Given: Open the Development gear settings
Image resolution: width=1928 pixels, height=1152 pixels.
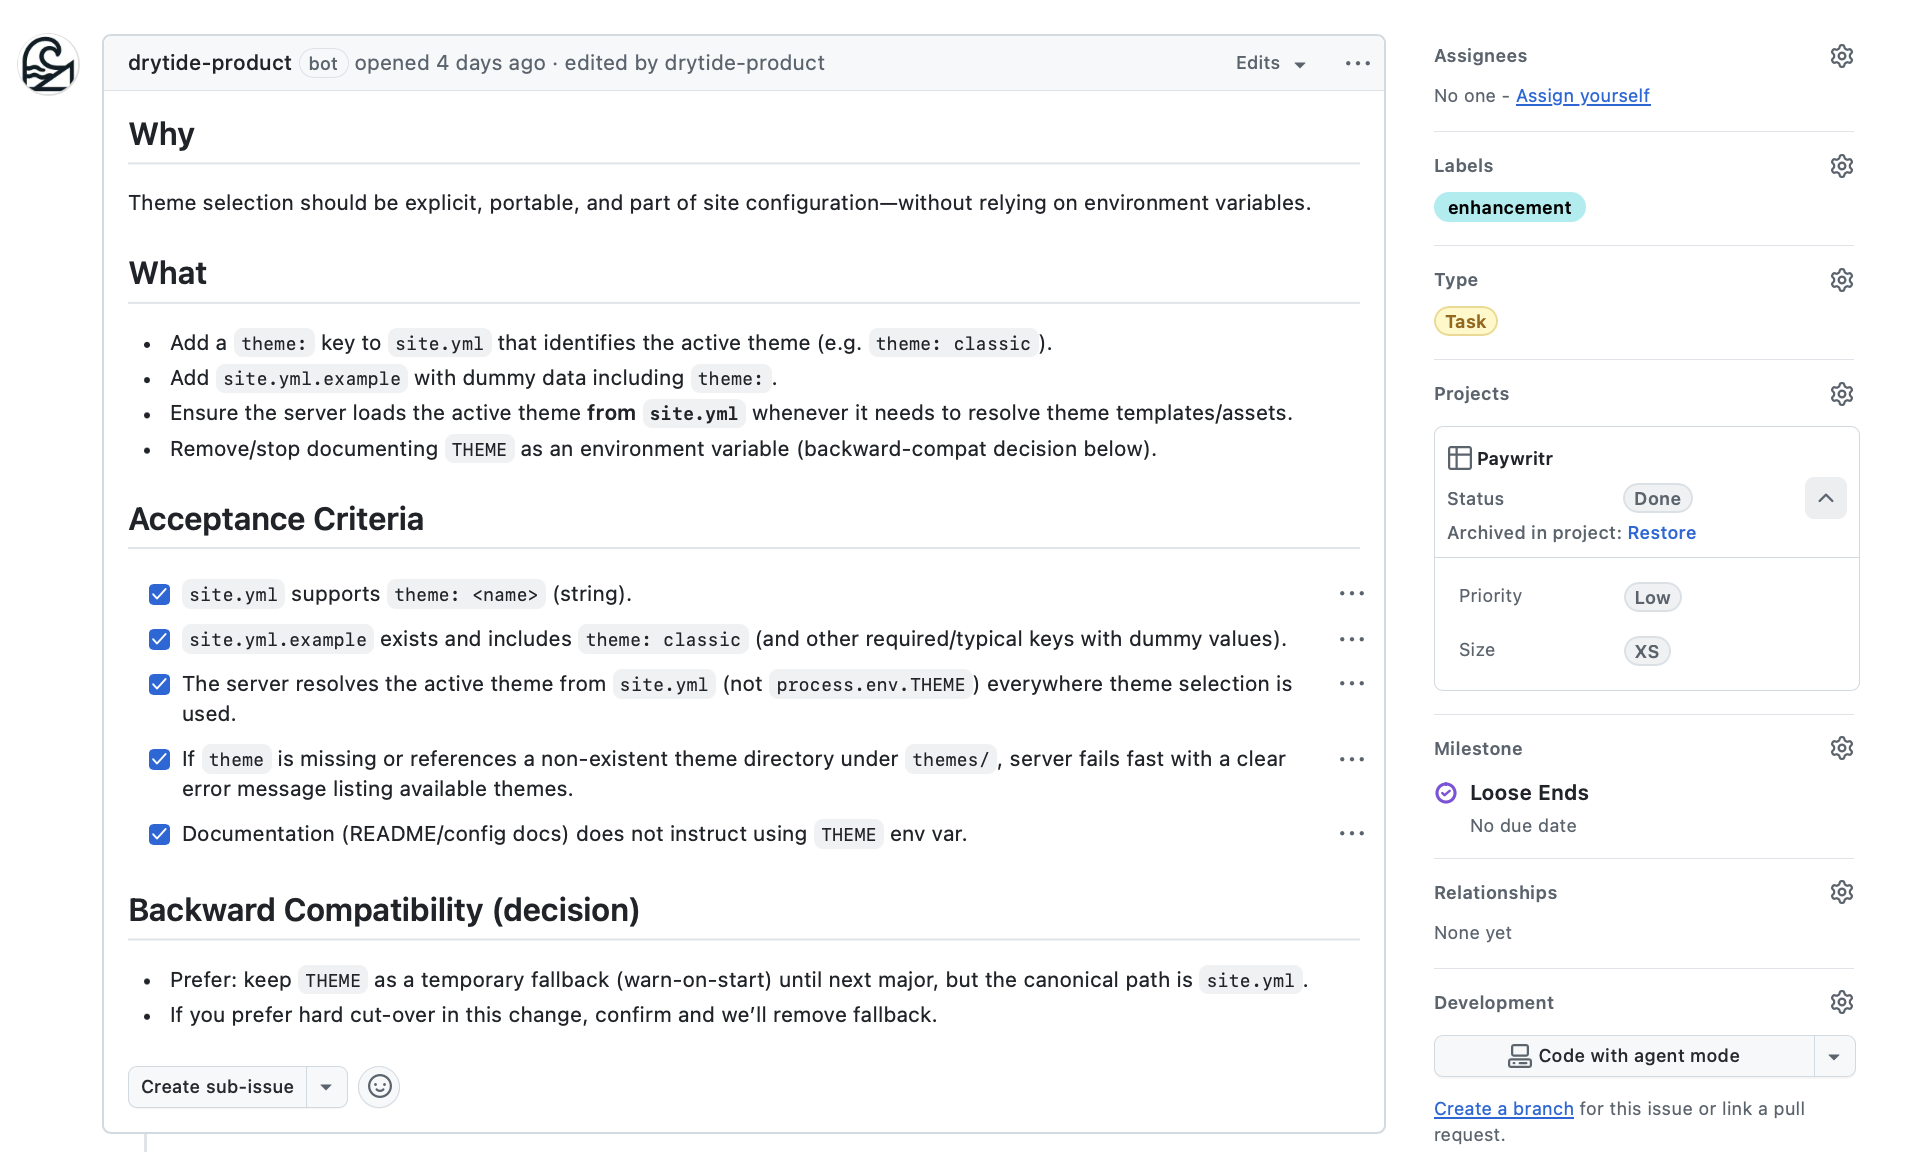Looking at the screenshot, I should [1841, 1002].
